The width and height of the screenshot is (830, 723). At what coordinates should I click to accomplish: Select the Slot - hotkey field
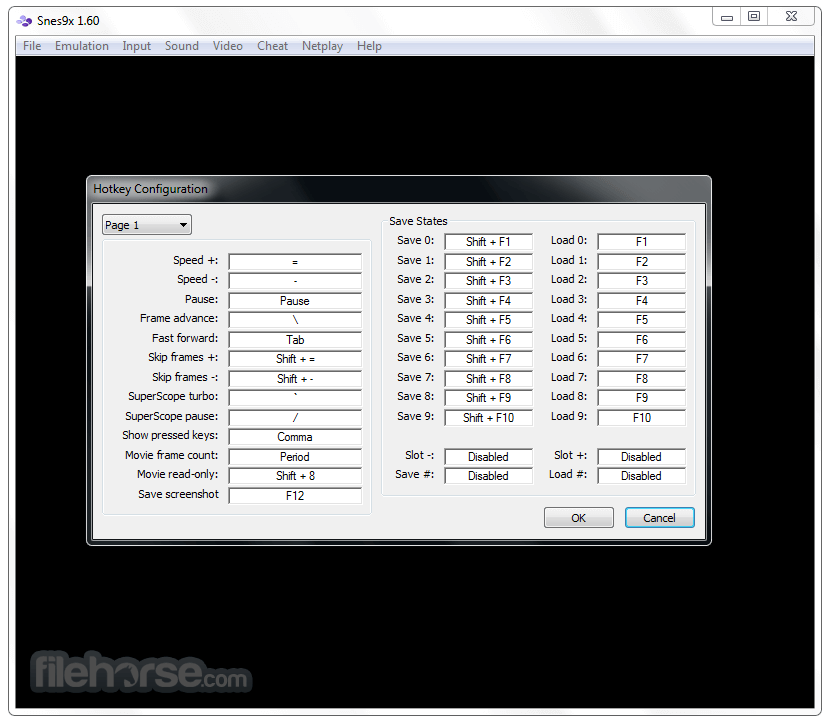[x=489, y=457]
